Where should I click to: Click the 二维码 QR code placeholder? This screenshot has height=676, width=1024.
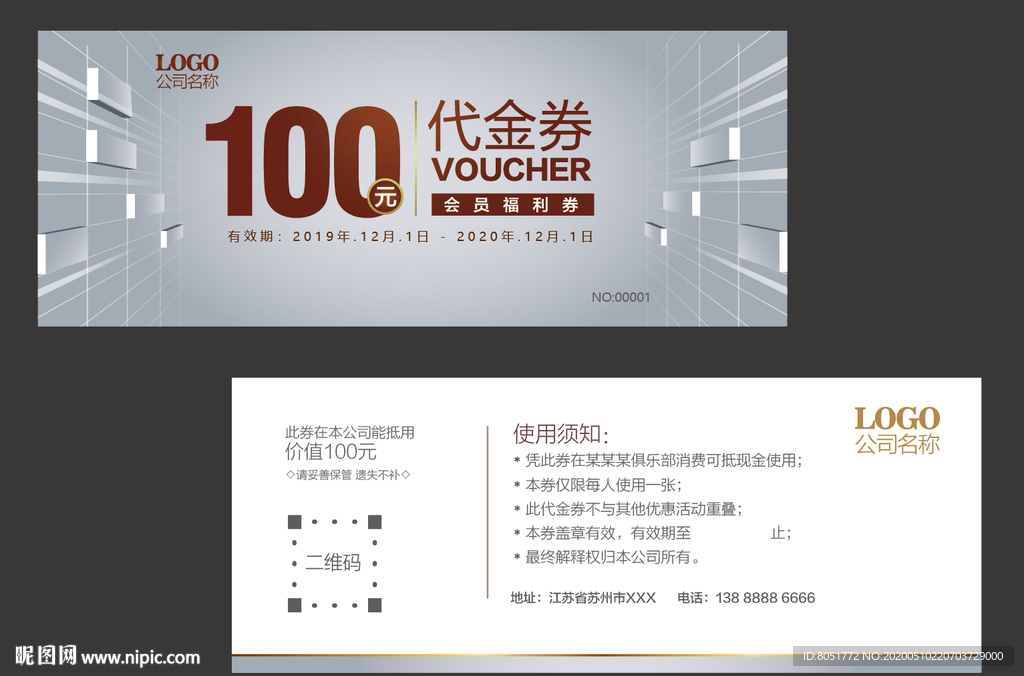click(334, 563)
